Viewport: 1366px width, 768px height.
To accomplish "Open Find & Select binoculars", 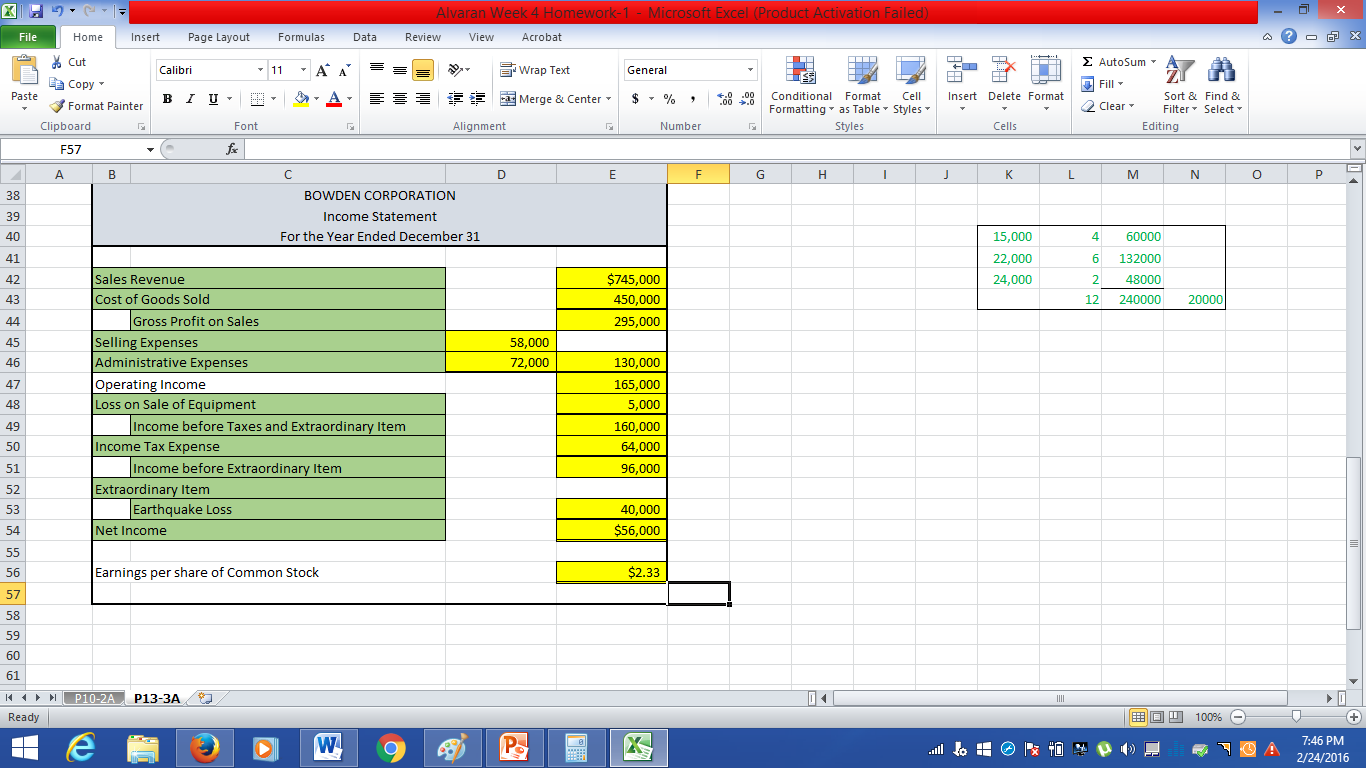I will 1222,87.
